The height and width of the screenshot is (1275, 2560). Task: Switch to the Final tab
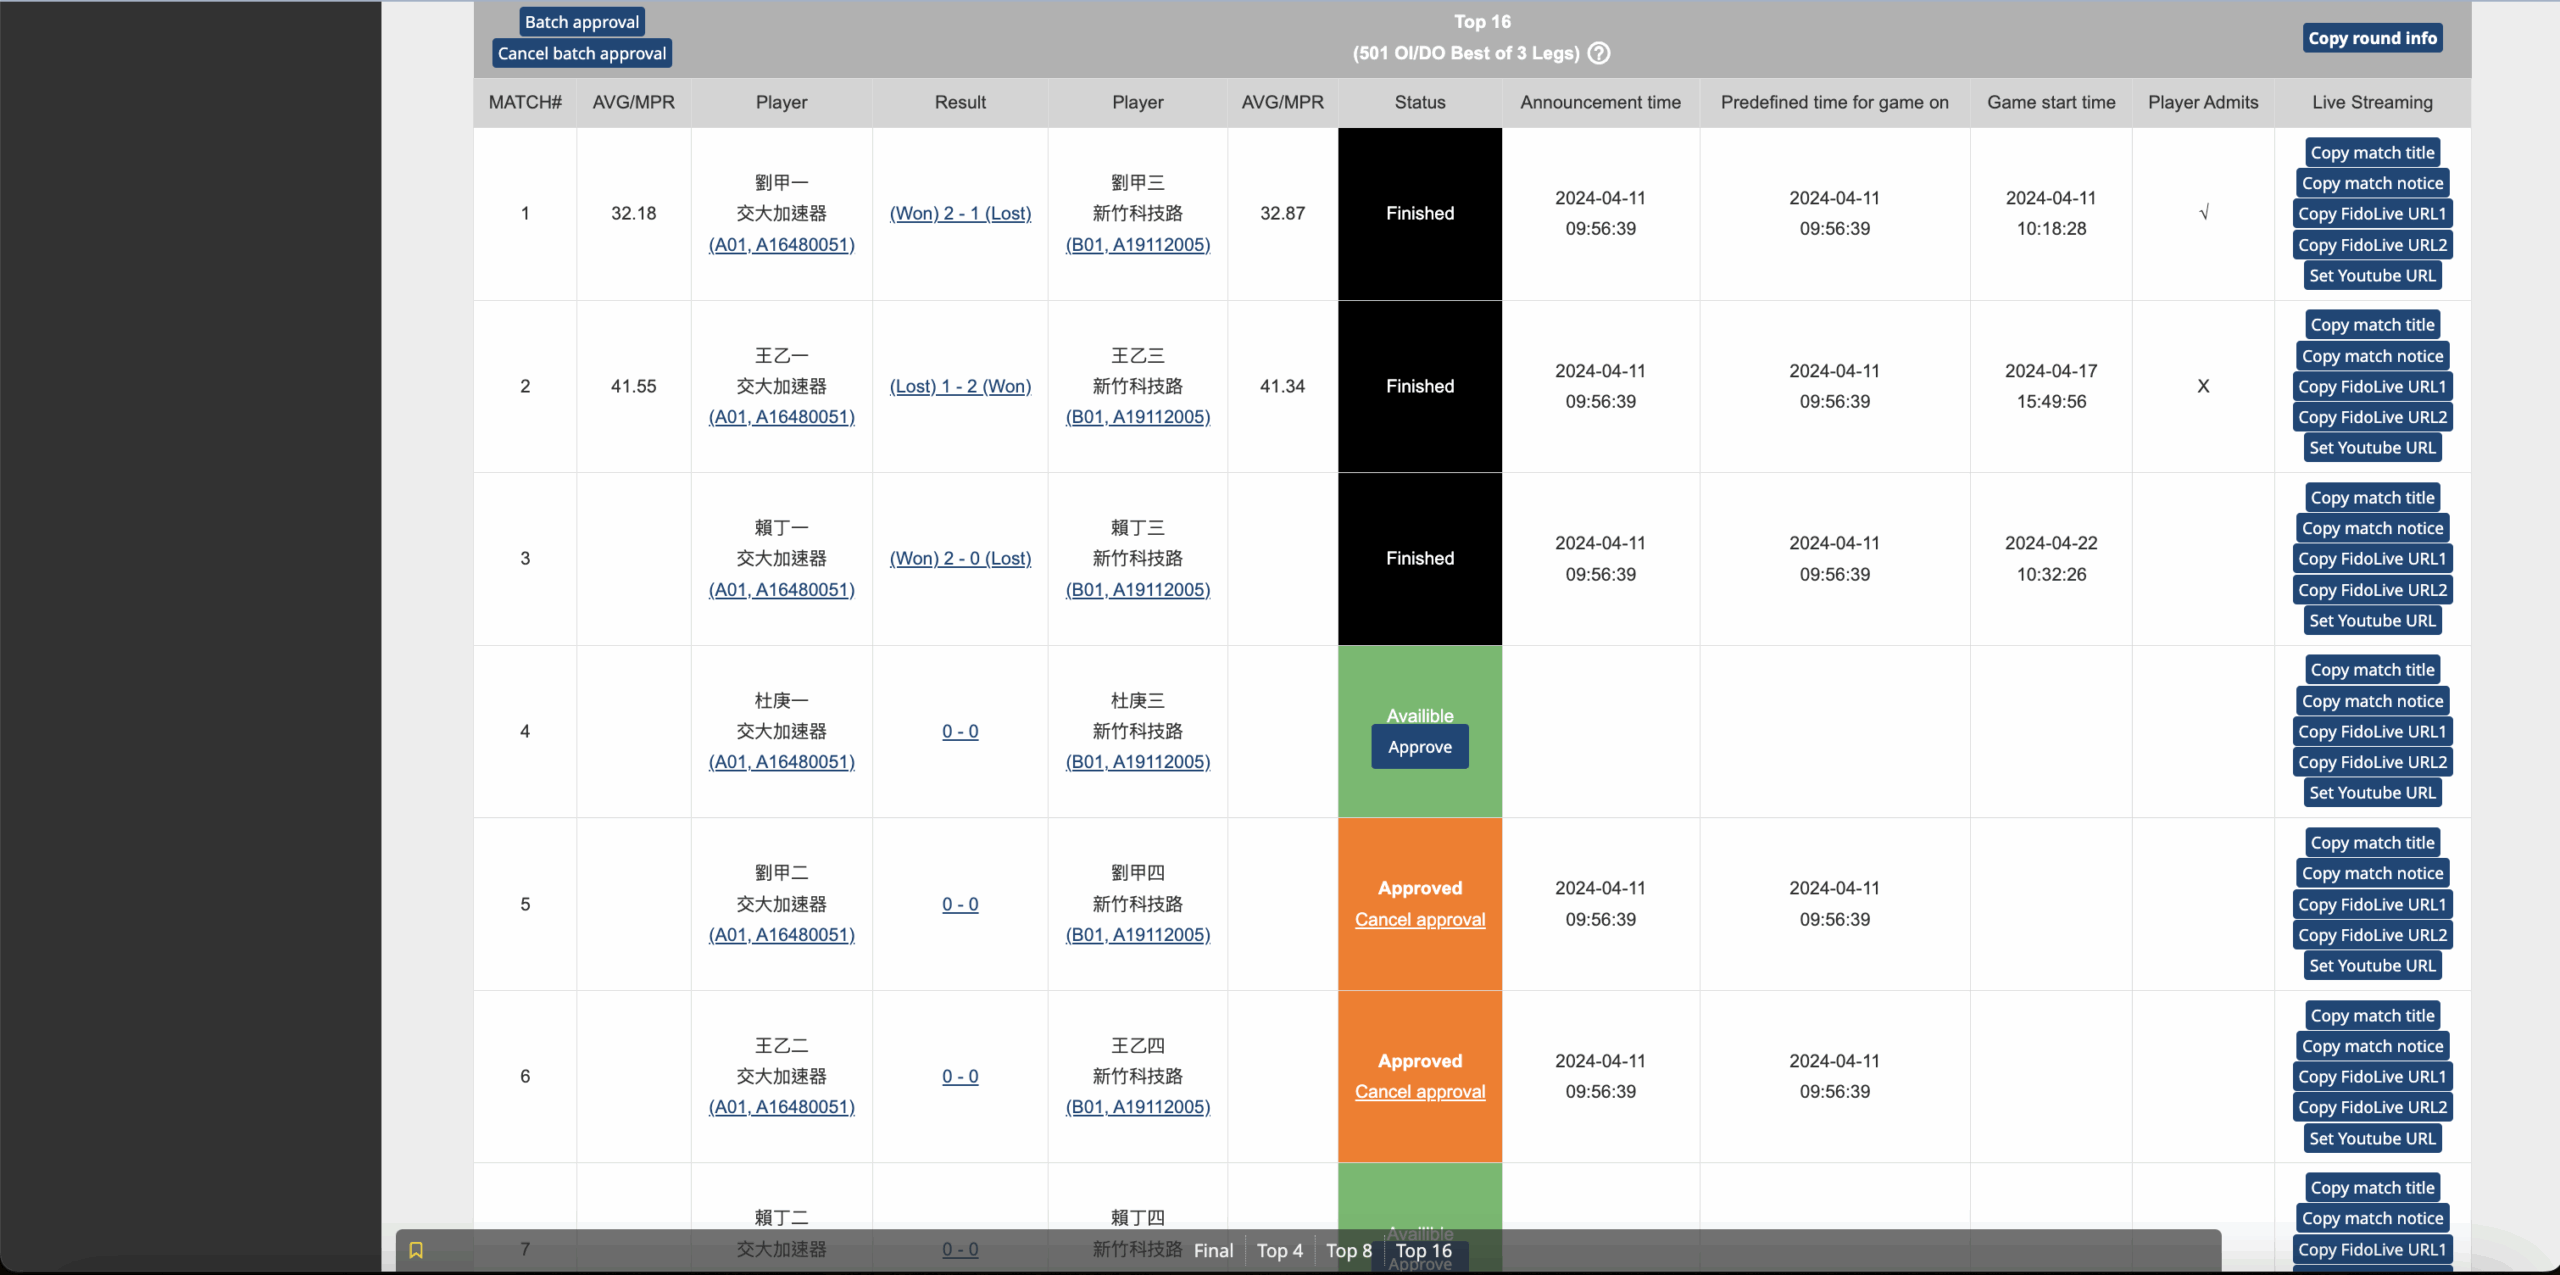(x=1213, y=1251)
